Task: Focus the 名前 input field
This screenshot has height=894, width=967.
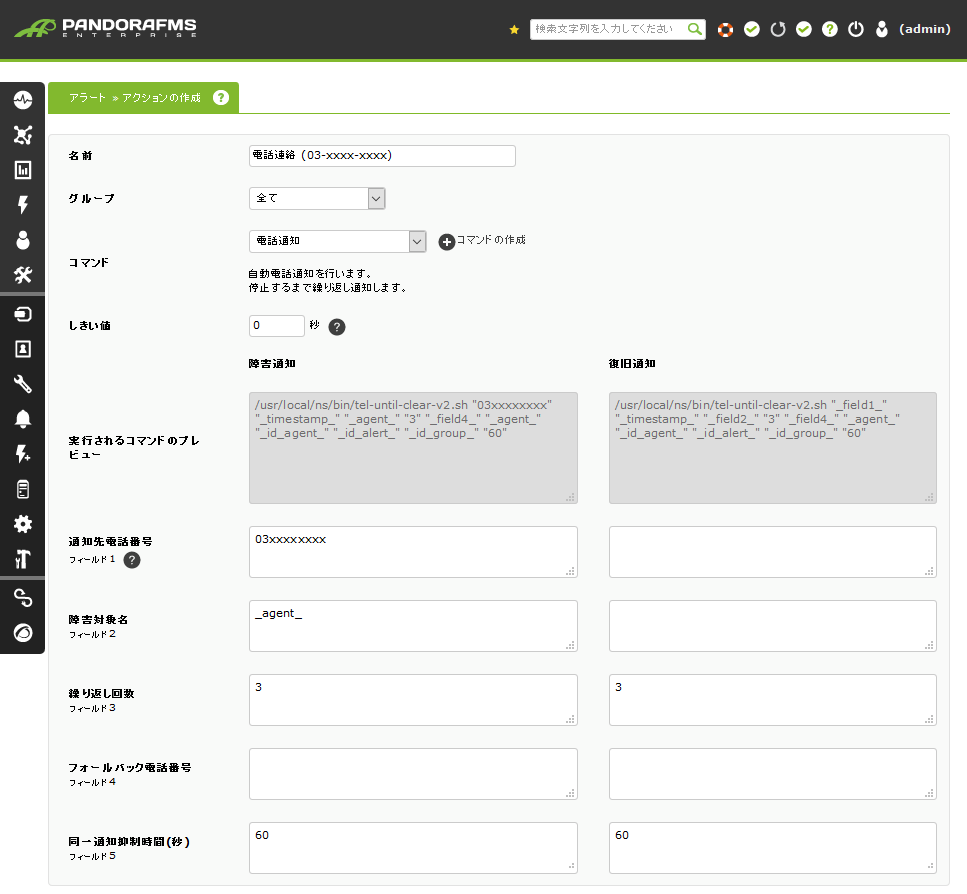Action: pyautogui.click(x=382, y=156)
